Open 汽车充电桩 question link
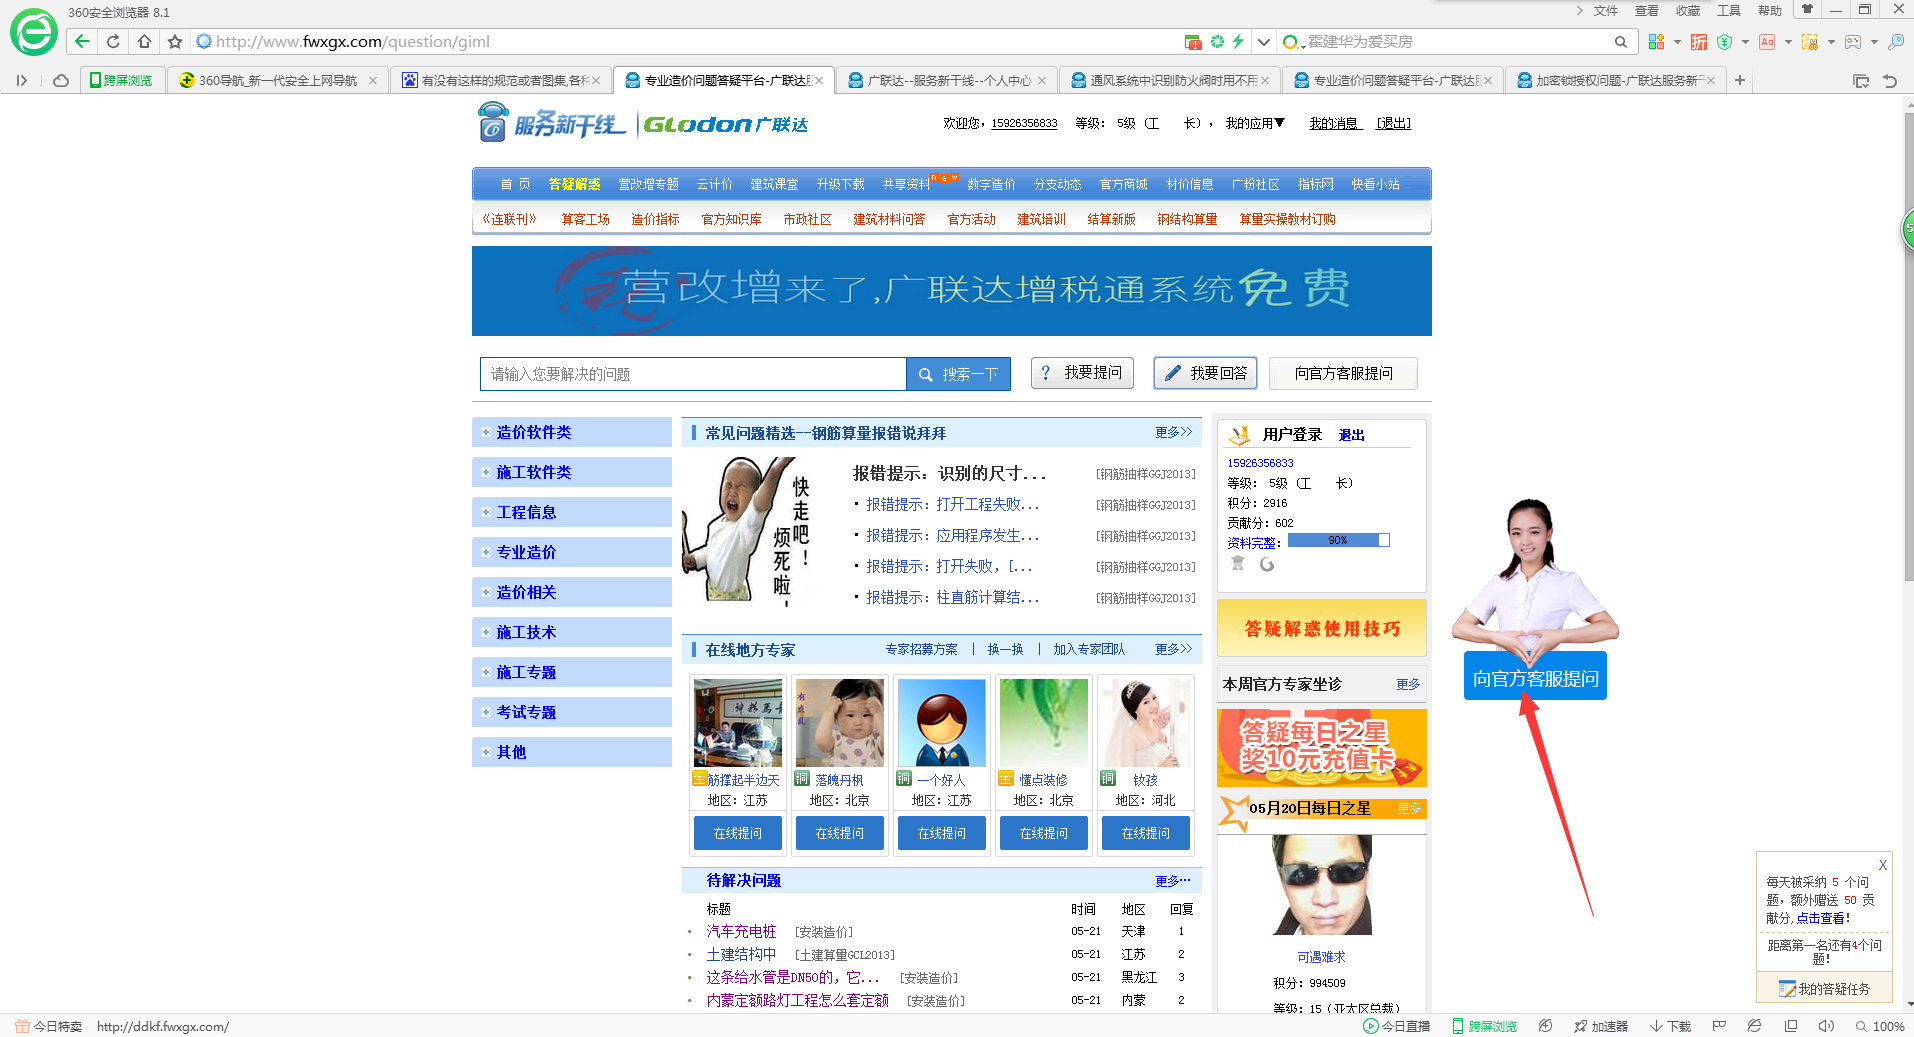1914x1037 pixels. pos(741,931)
